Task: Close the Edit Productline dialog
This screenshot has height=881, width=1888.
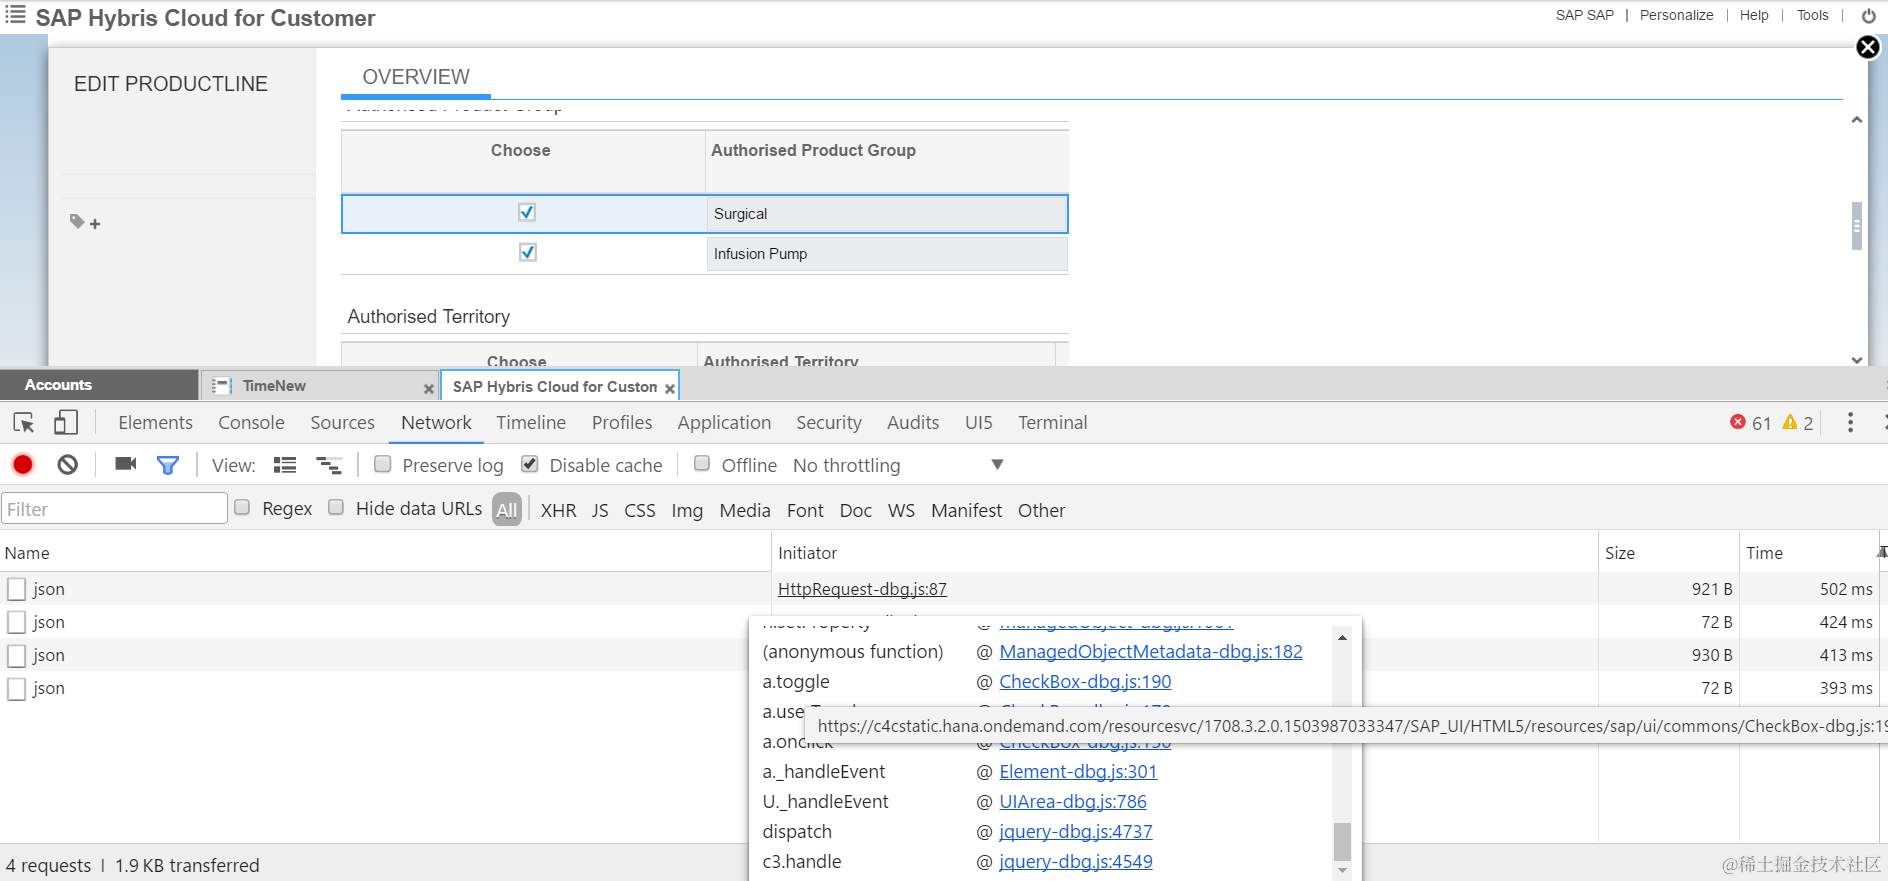Action: click(1868, 47)
